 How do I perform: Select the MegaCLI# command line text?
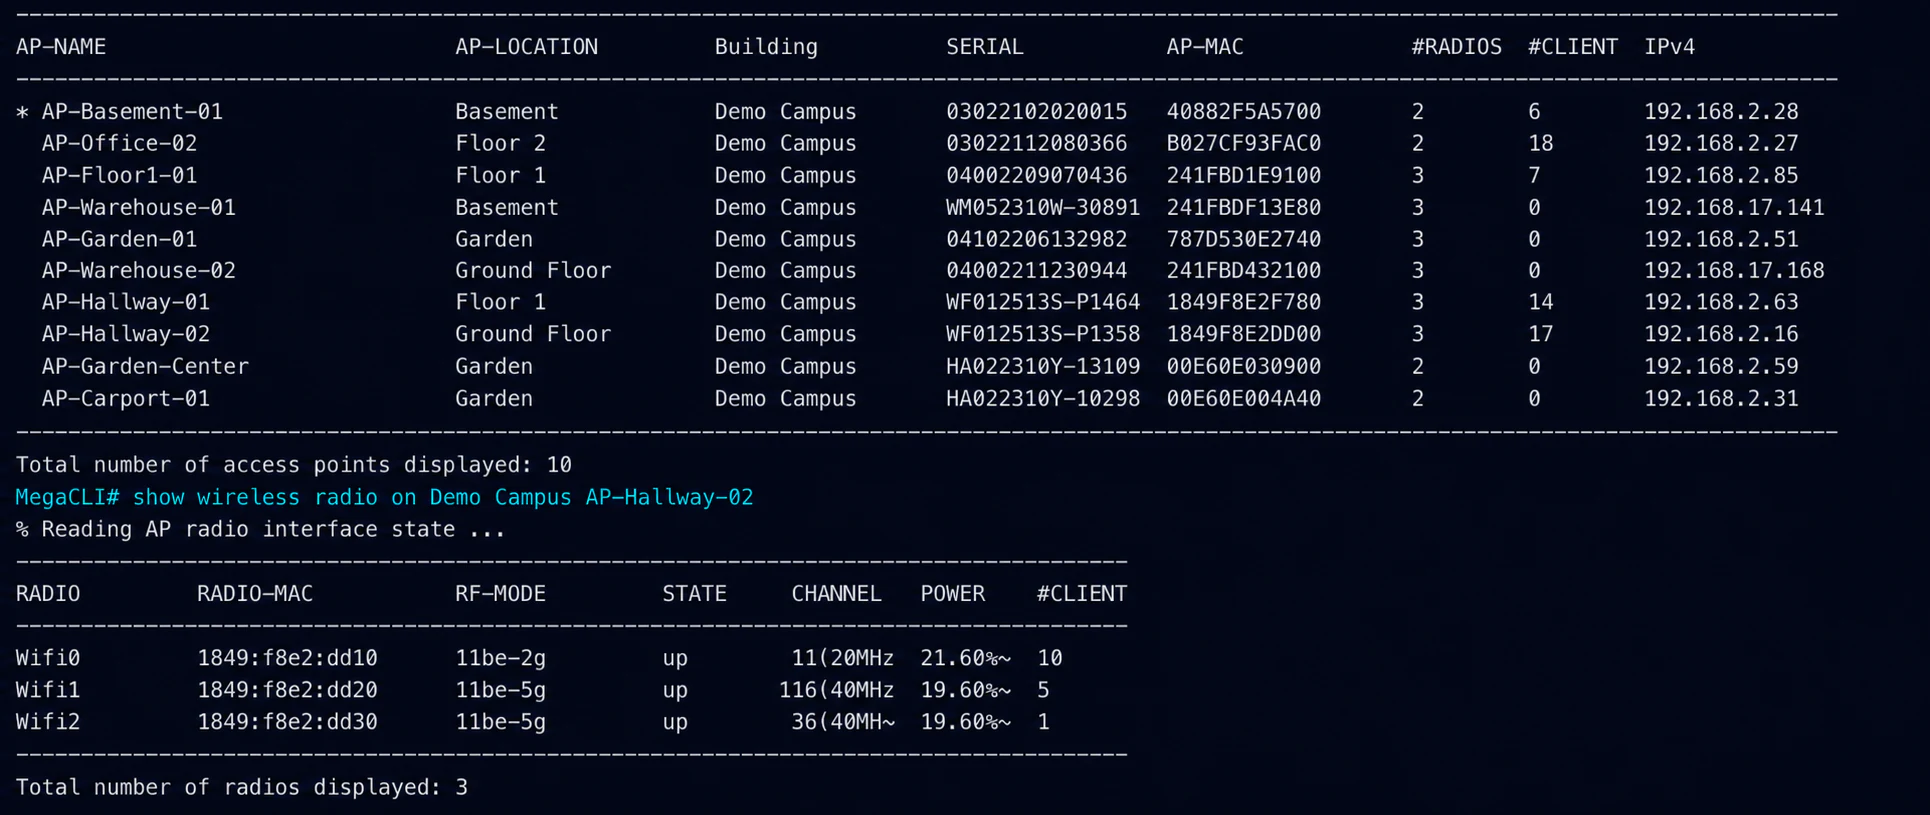pyautogui.click(x=384, y=497)
